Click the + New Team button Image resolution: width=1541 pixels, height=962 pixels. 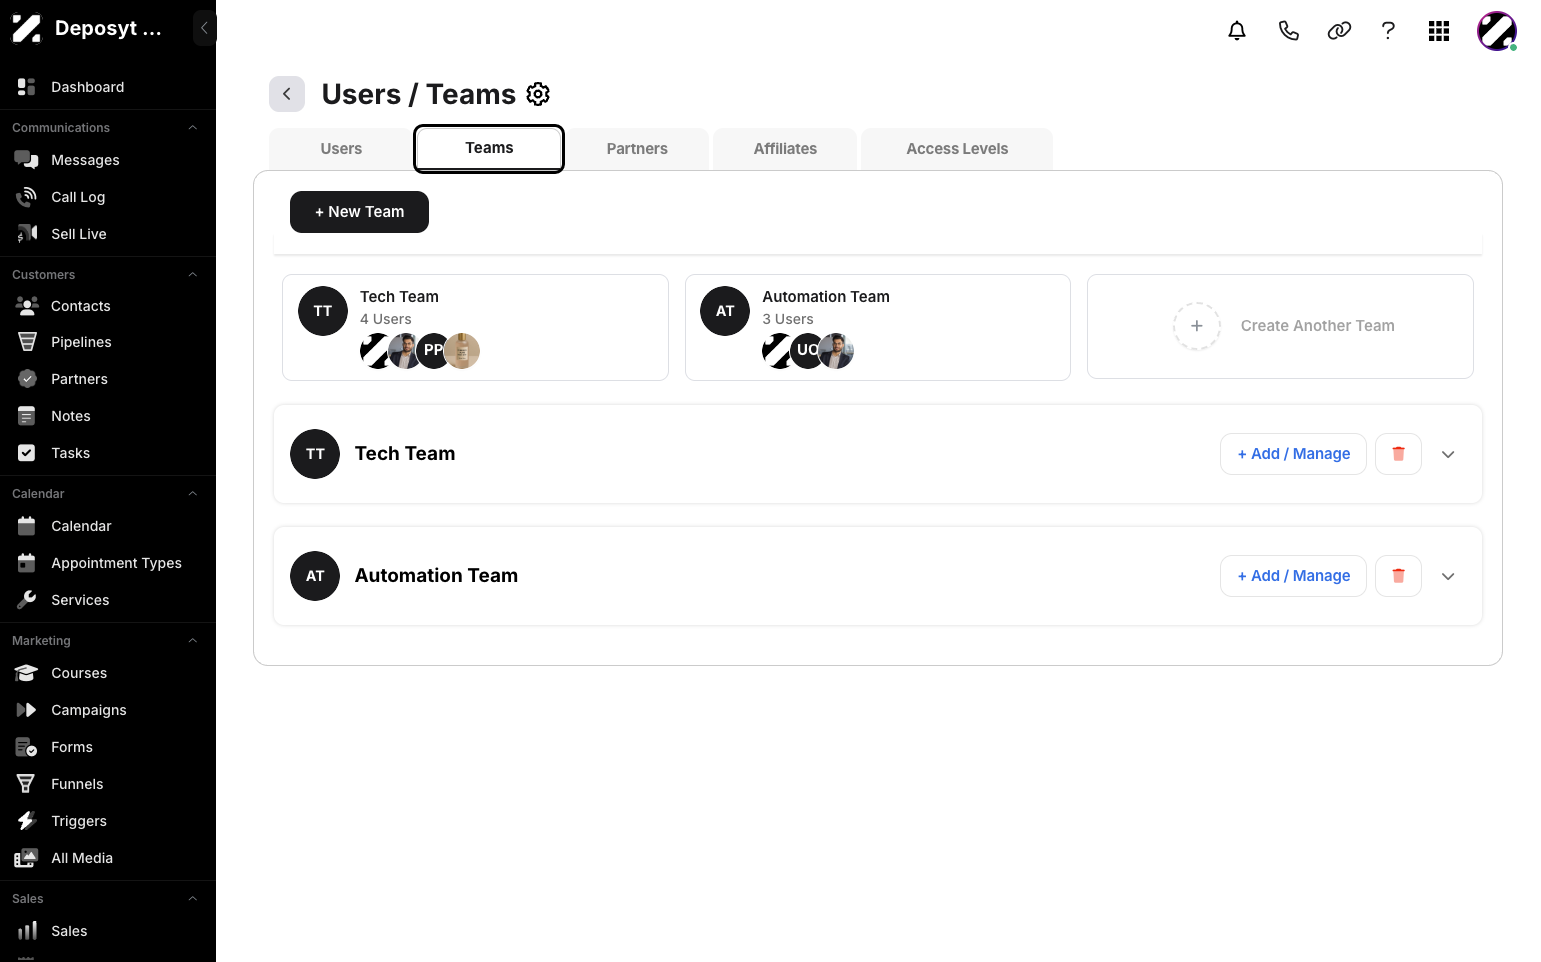click(359, 212)
